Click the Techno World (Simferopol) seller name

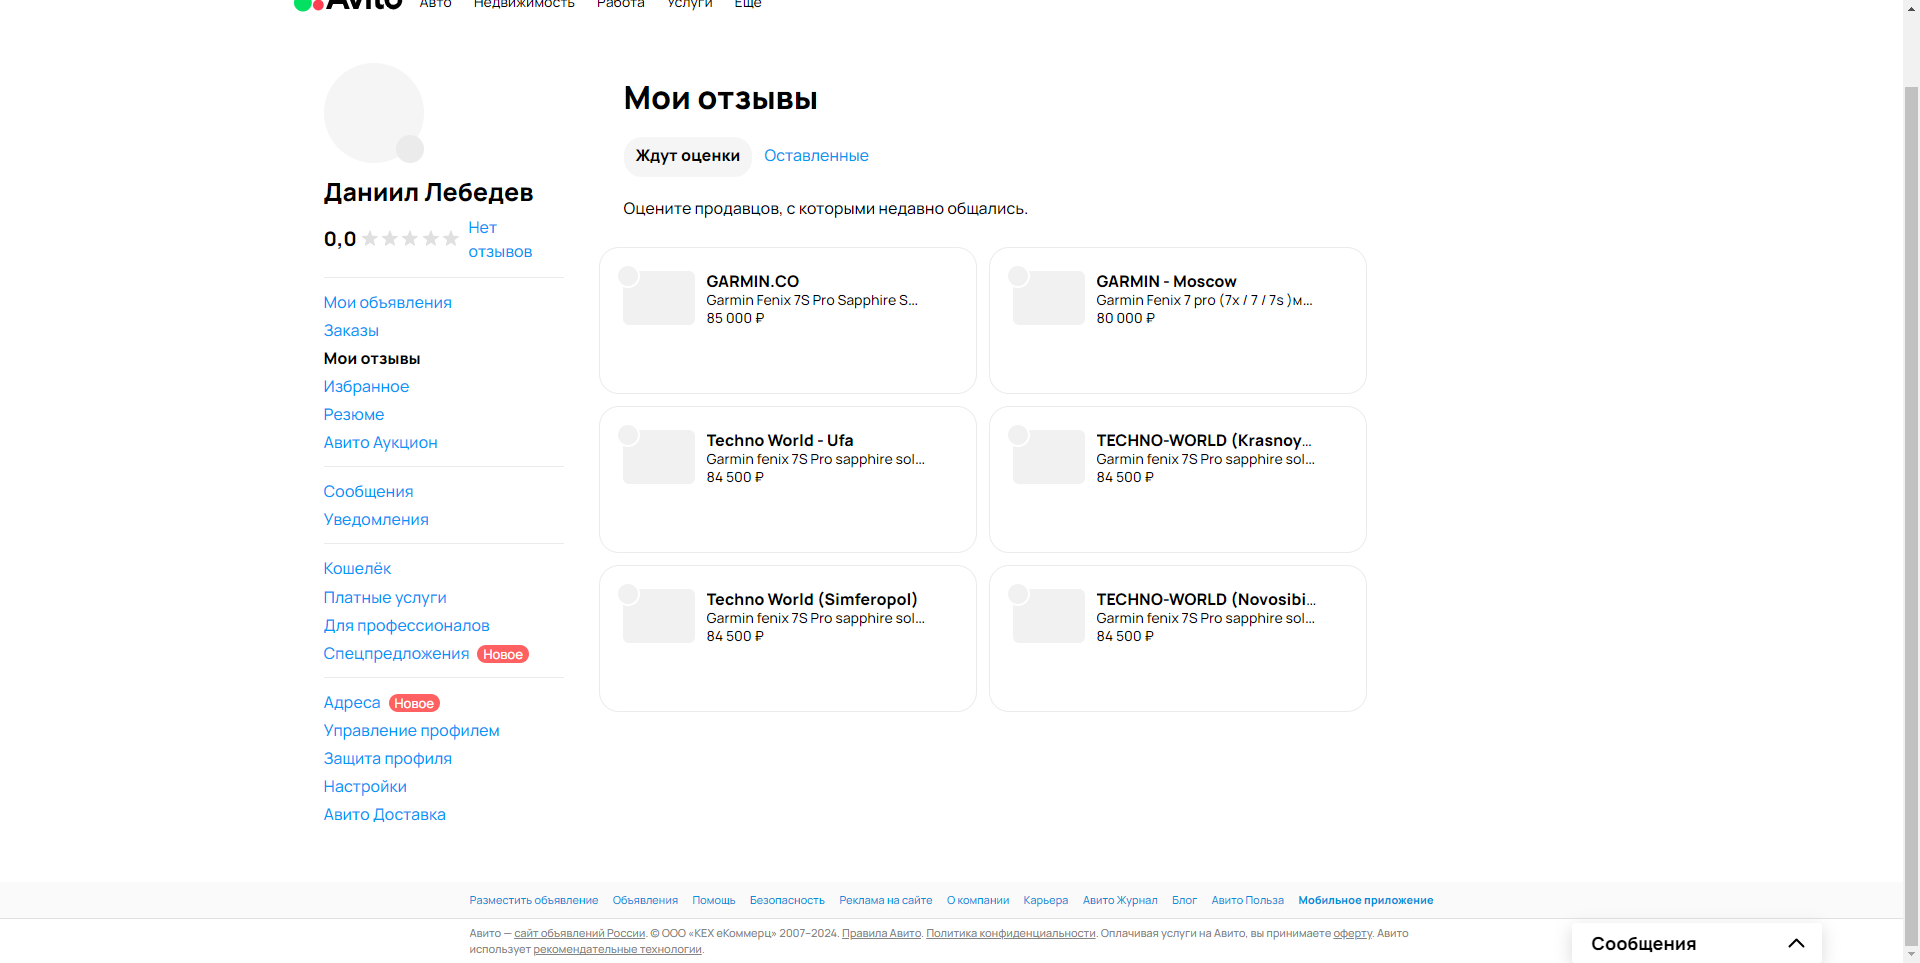812,600
